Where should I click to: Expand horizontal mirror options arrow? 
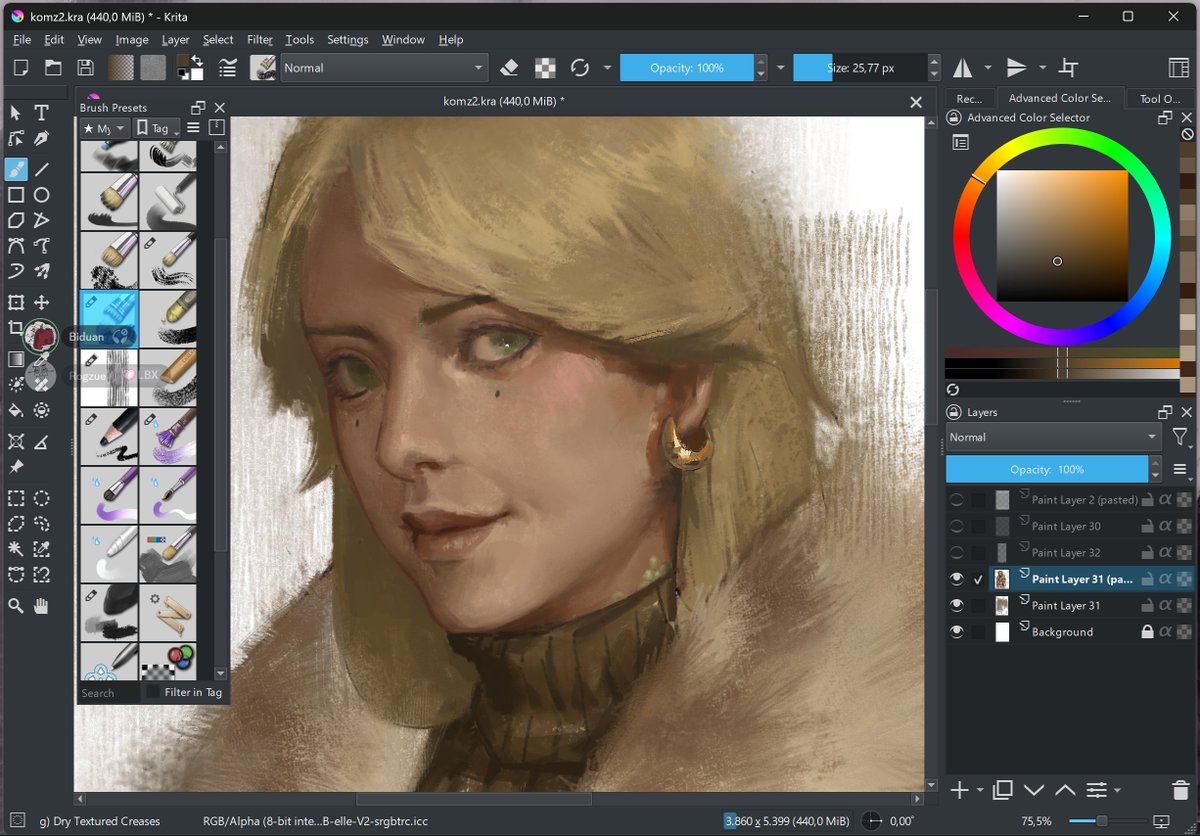[x=988, y=68]
